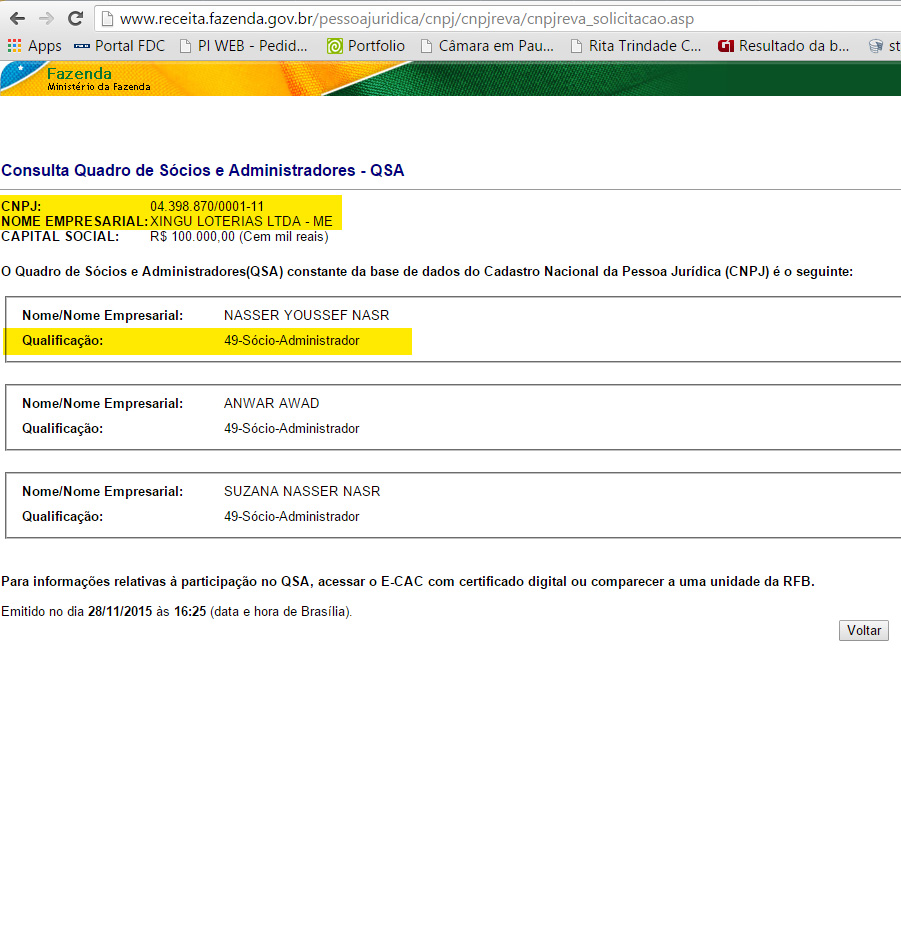This screenshot has width=901, height=937.
Task: Open the Portal FDC bookmark
Action: pos(119,46)
